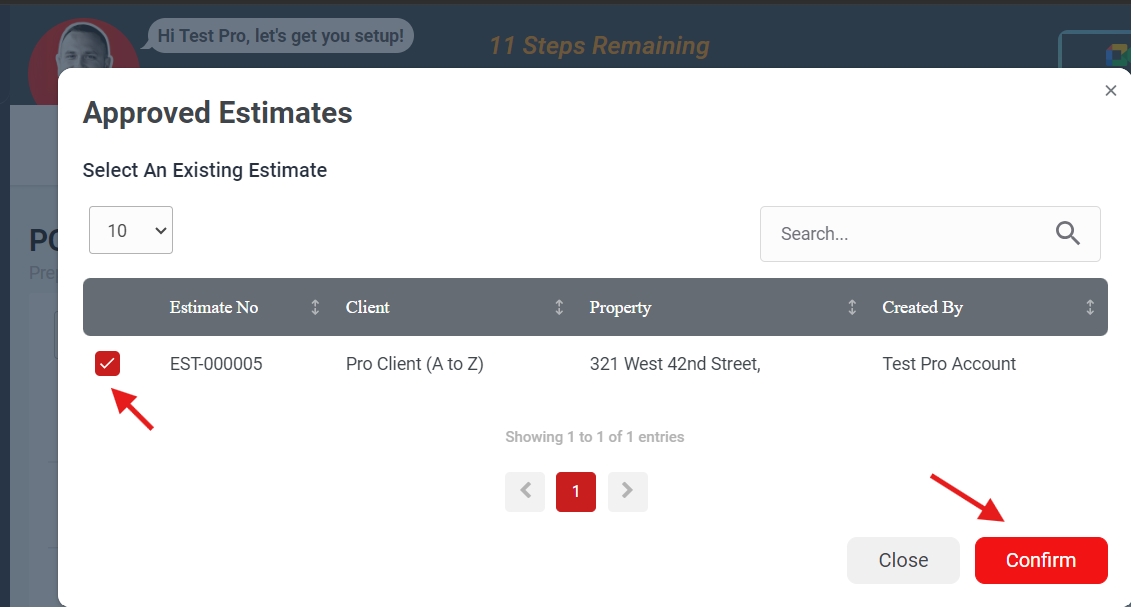Viewport: 1131px width, 607px height.
Task: Click the Pro Client (A to Z) cell
Action: coord(414,364)
